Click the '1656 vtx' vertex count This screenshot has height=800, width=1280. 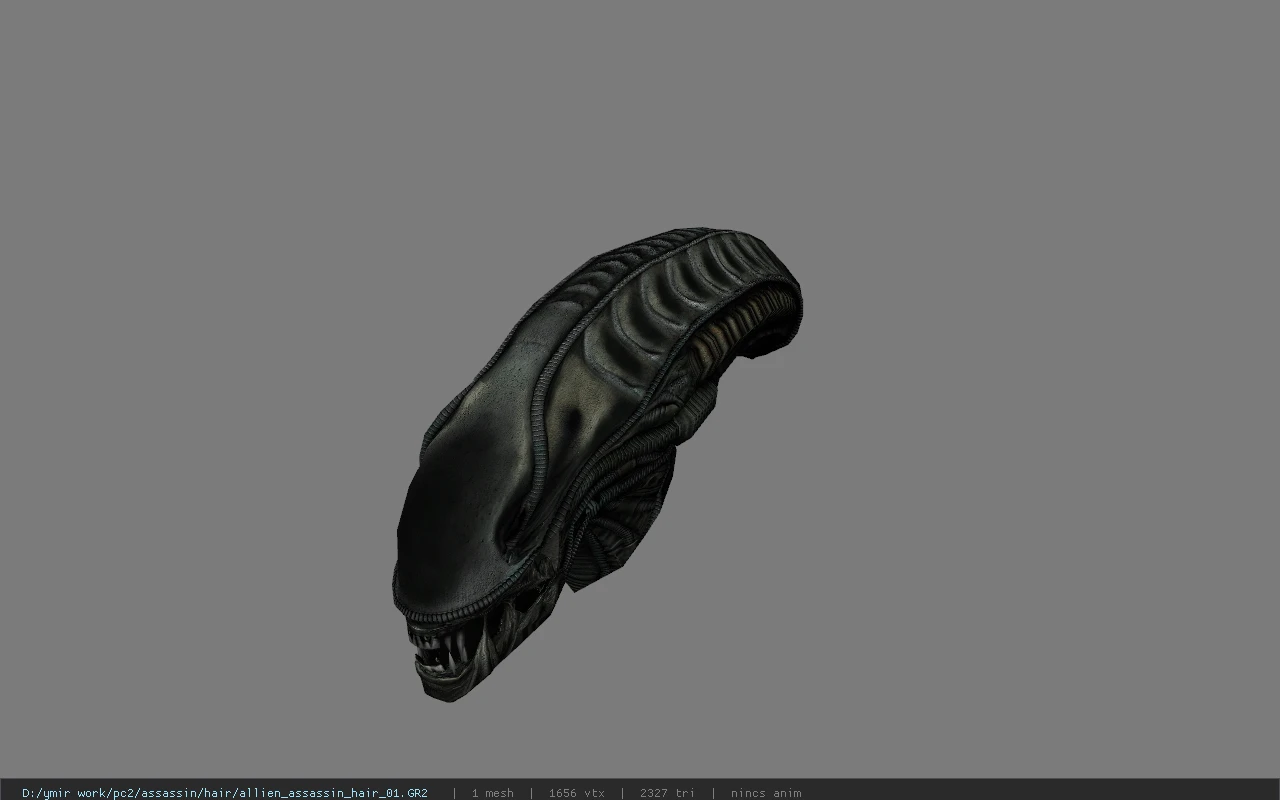click(x=576, y=793)
